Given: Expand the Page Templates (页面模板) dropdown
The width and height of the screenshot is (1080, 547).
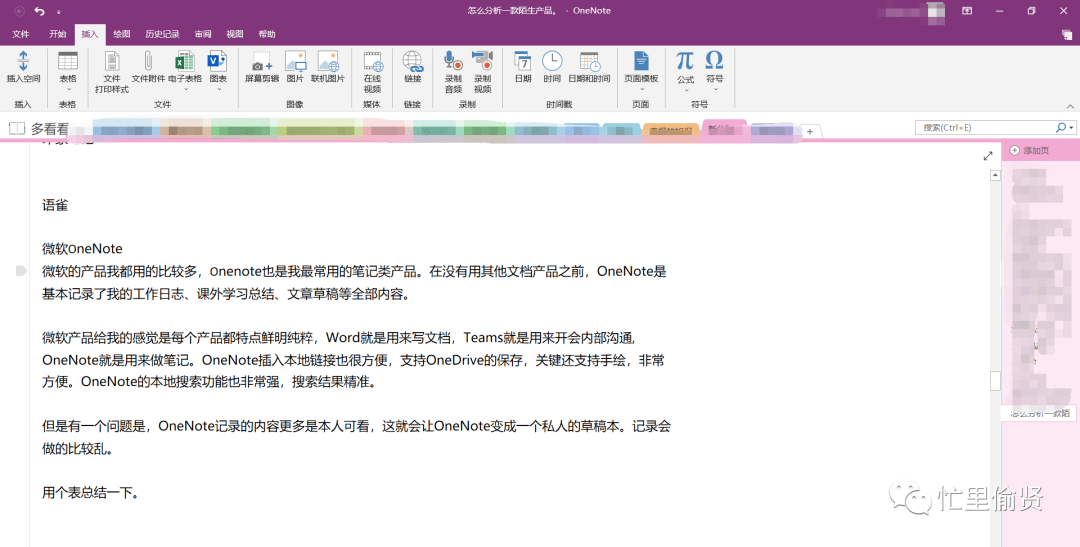Looking at the screenshot, I should point(641,89).
